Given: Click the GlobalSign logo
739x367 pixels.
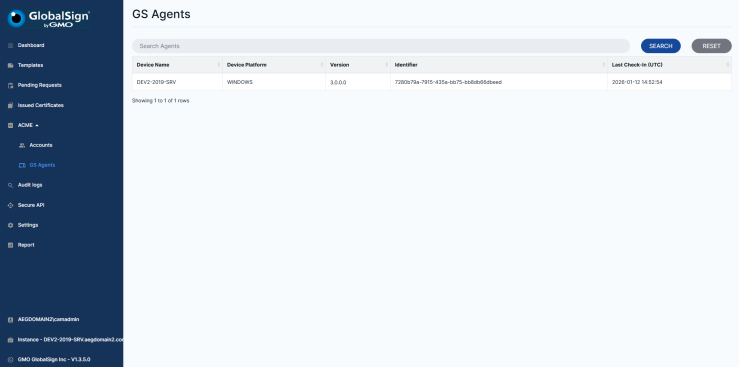Looking at the screenshot, I should [49, 18].
